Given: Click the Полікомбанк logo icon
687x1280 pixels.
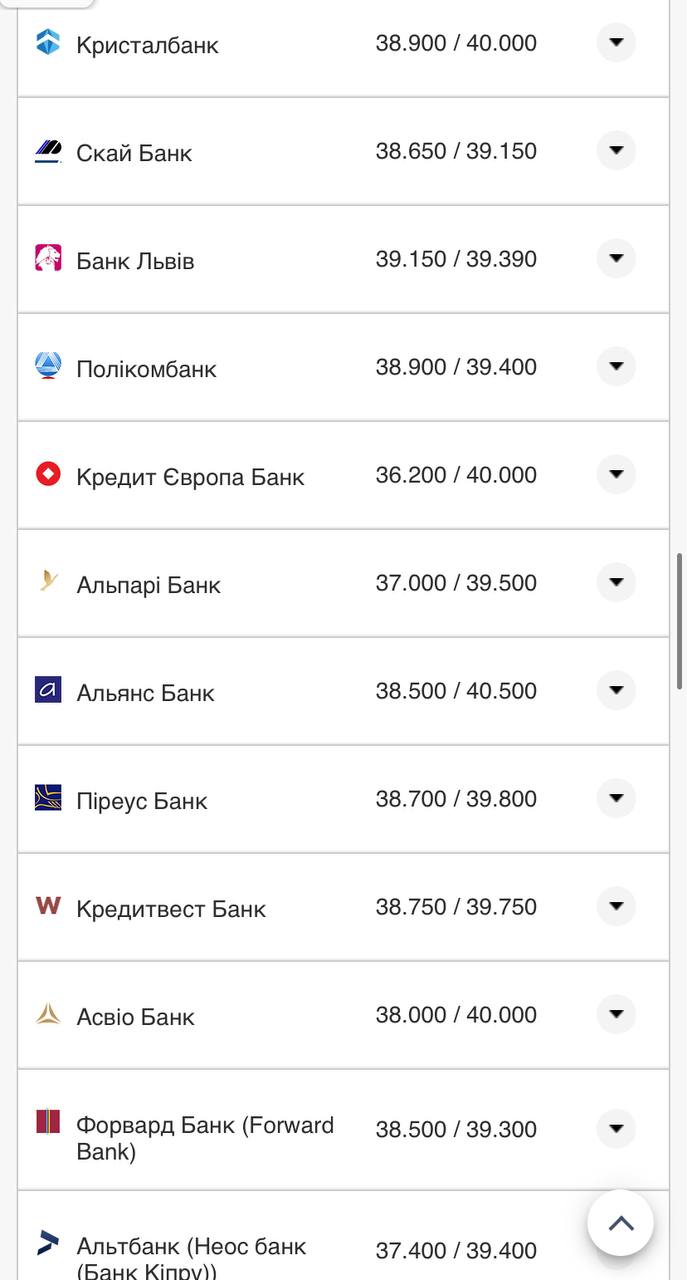Looking at the screenshot, I should [48, 366].
